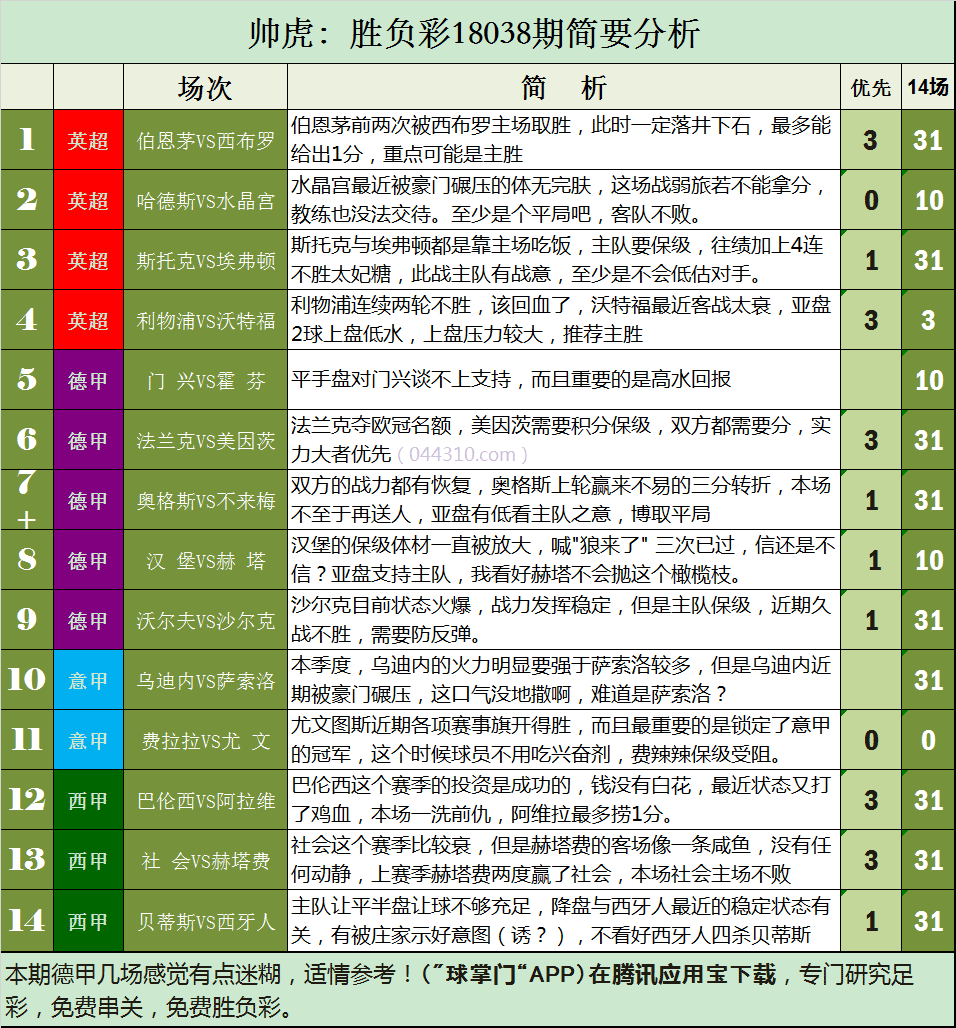Click the analysis starting 伯恩茅前两次被西布罗主场取胜
The height and width of the screenshot is (1028, 956).
tap(564, 140)
